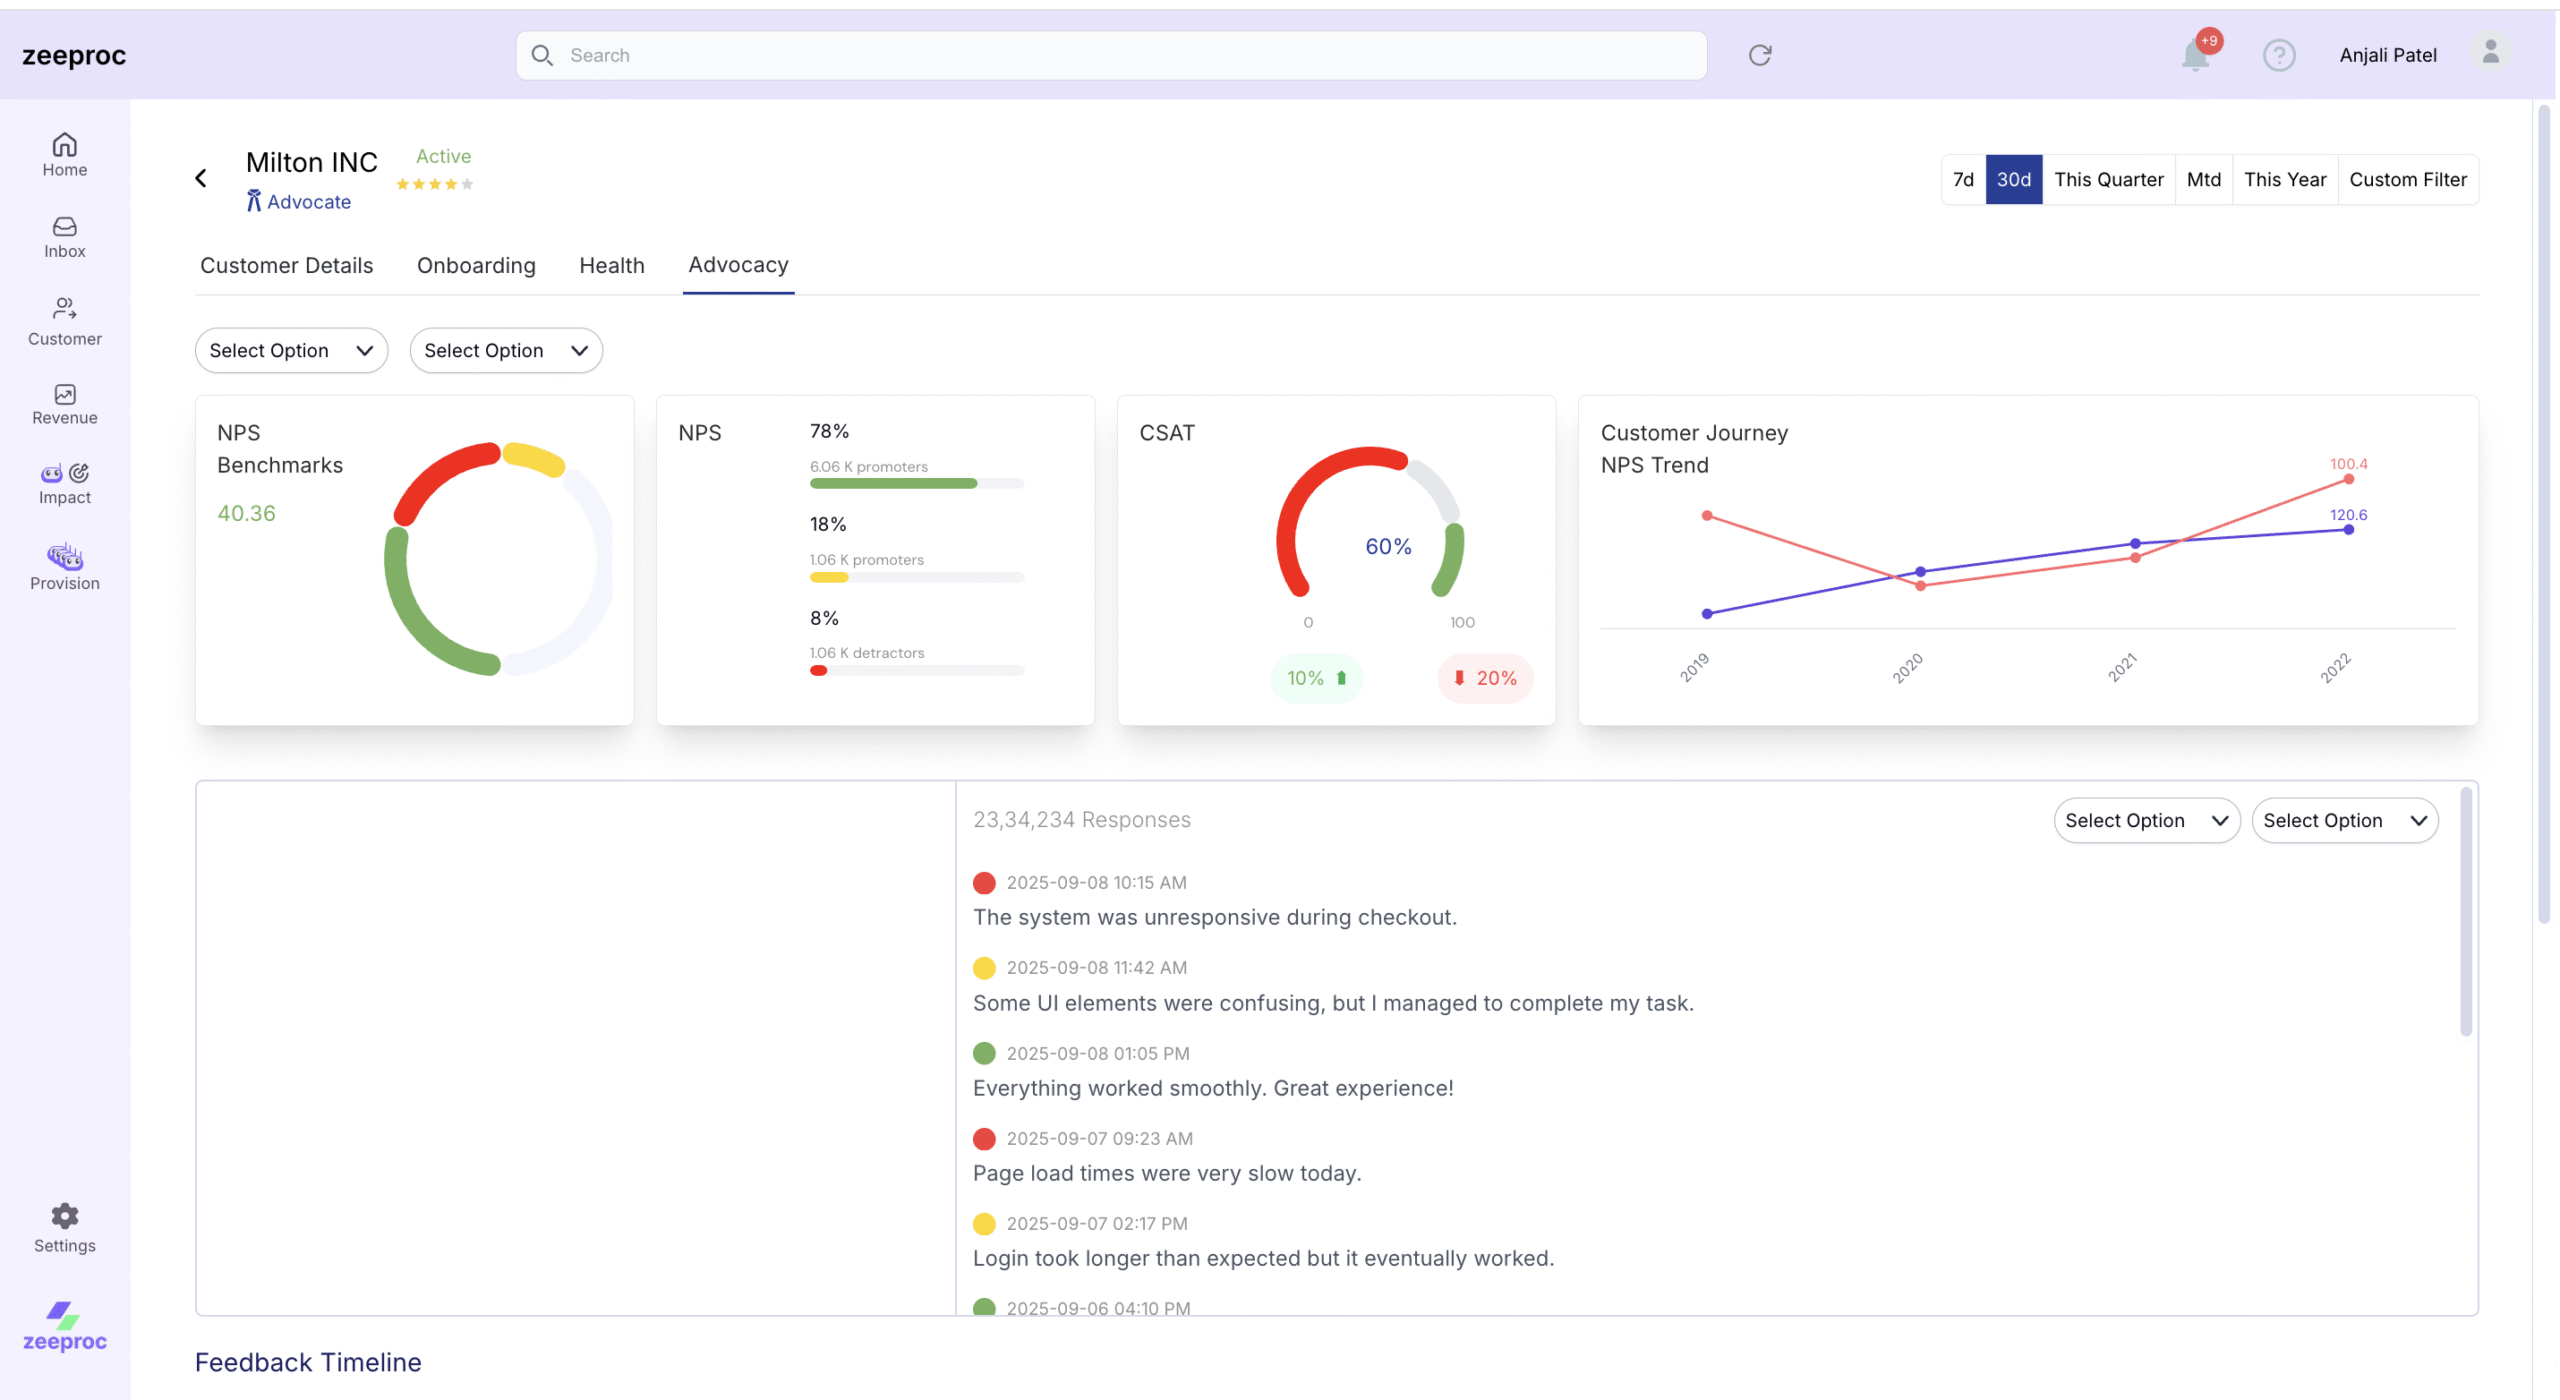The image size is (2560, 1400).
Task: Go to Customer section in sidebar
Action: point(64,321)
